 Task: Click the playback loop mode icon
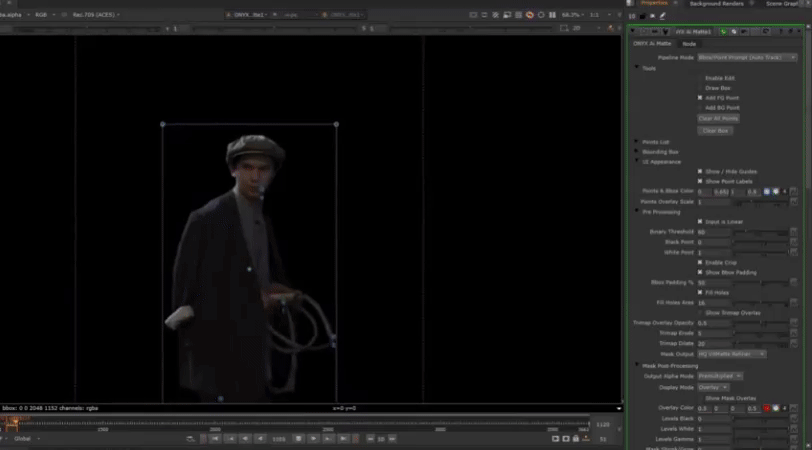click(x=191, y=439)
